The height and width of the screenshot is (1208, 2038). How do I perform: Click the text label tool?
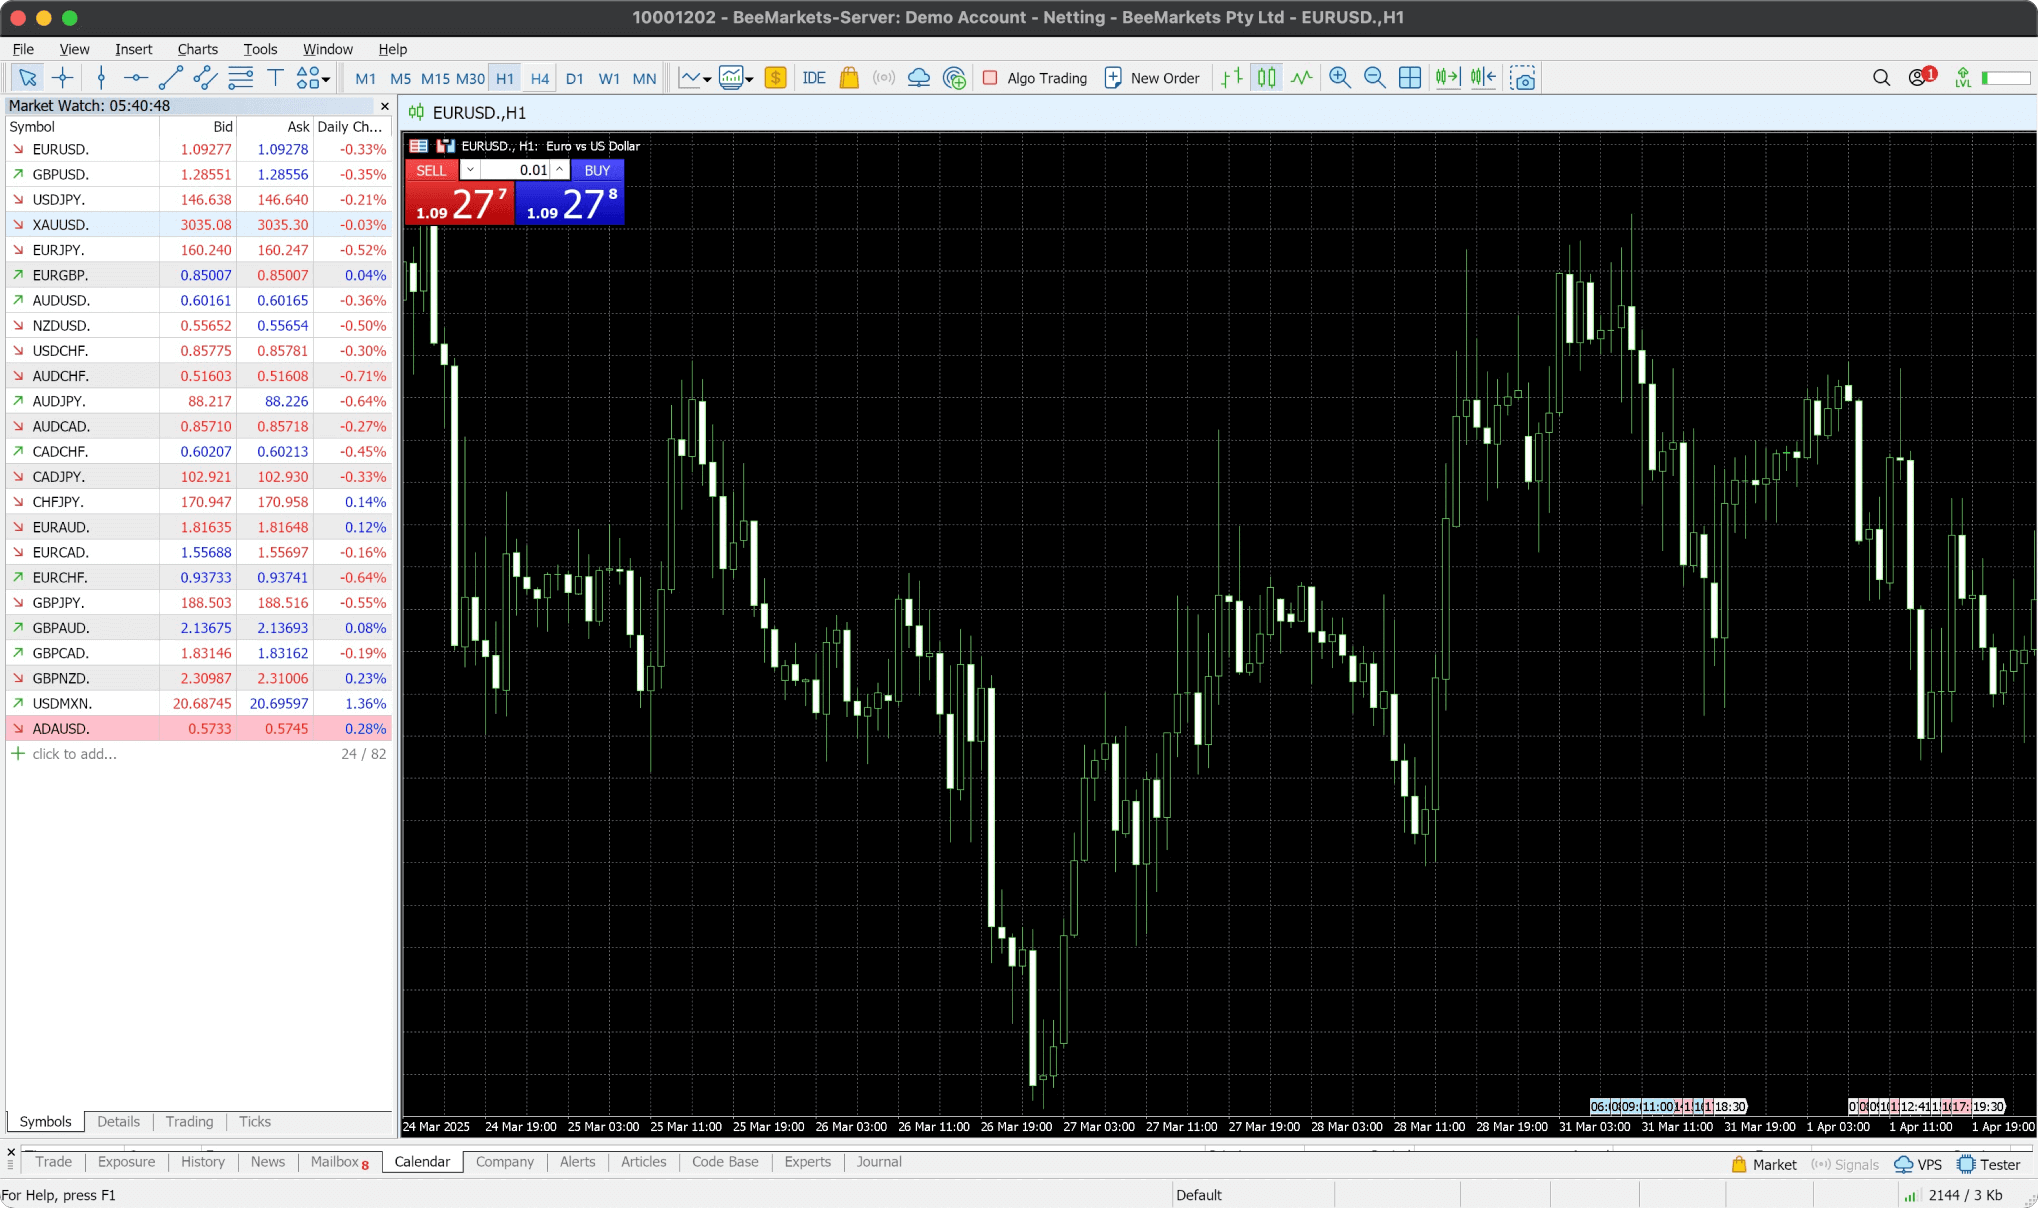pos(275,78)
